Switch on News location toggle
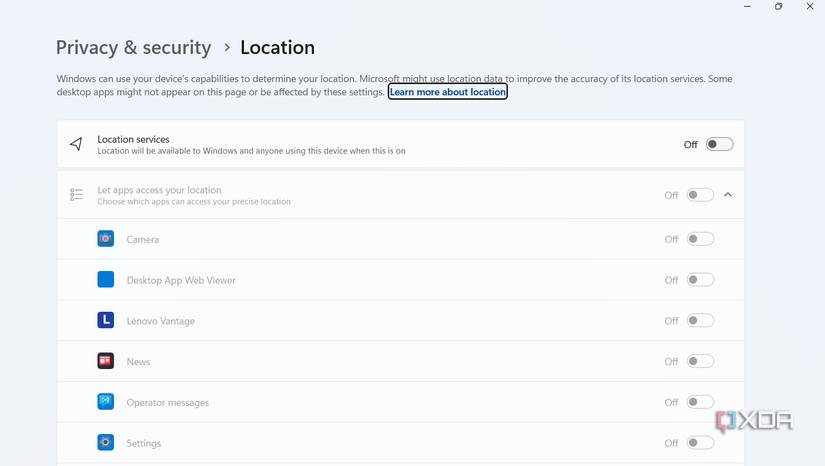Image resolution: width=825 pixels, height=466 pixels. tap(700, 361)
